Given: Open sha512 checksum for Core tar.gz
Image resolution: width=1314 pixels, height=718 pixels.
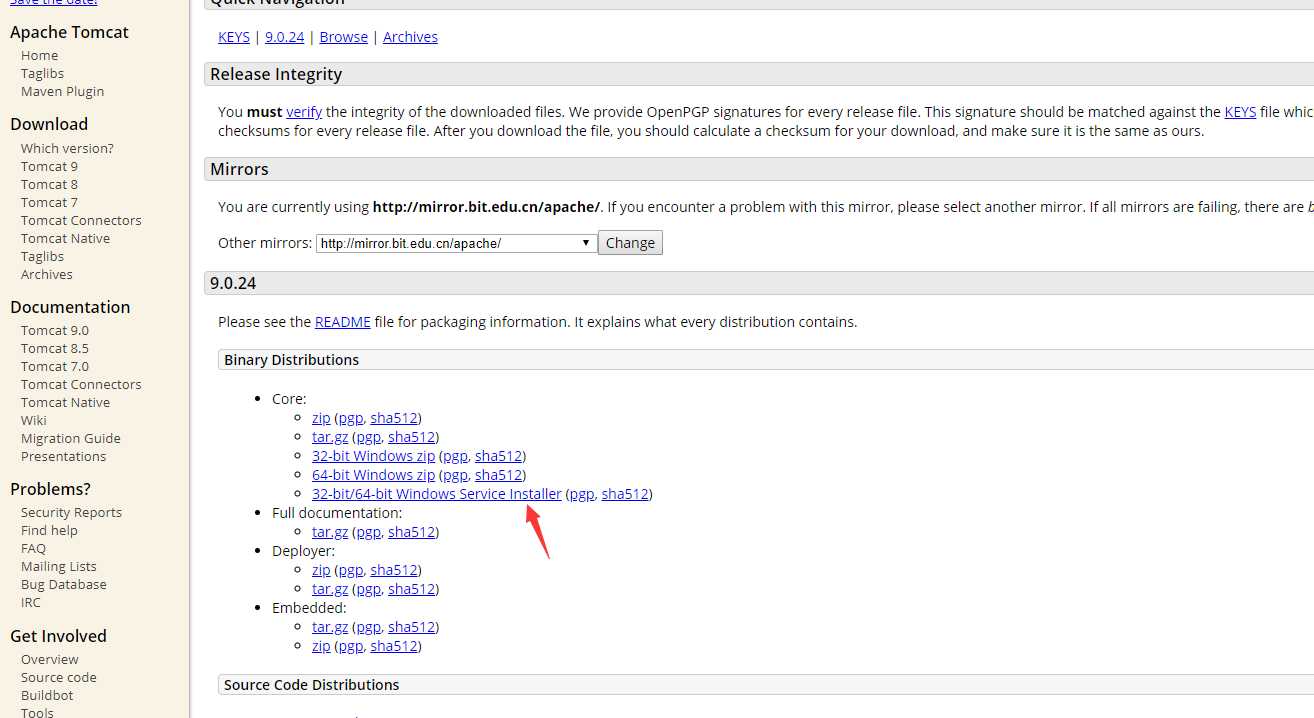Looking at the screenshot, I should pos(411,437).
